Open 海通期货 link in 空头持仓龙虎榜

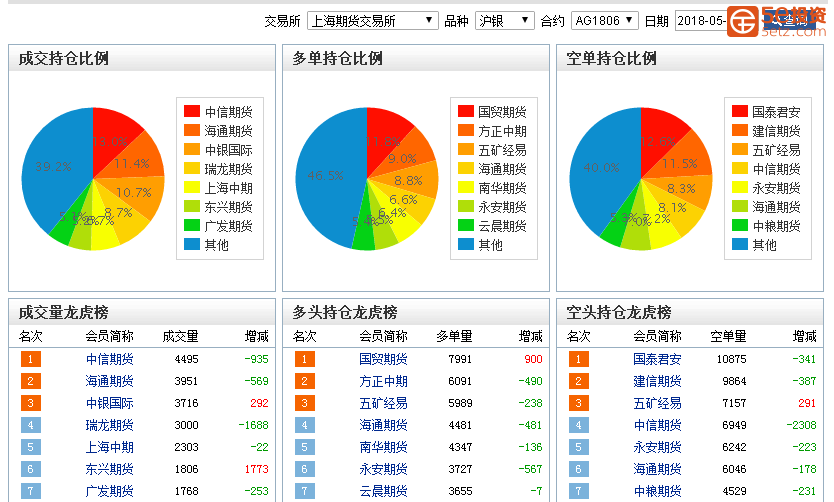[657, 469]
